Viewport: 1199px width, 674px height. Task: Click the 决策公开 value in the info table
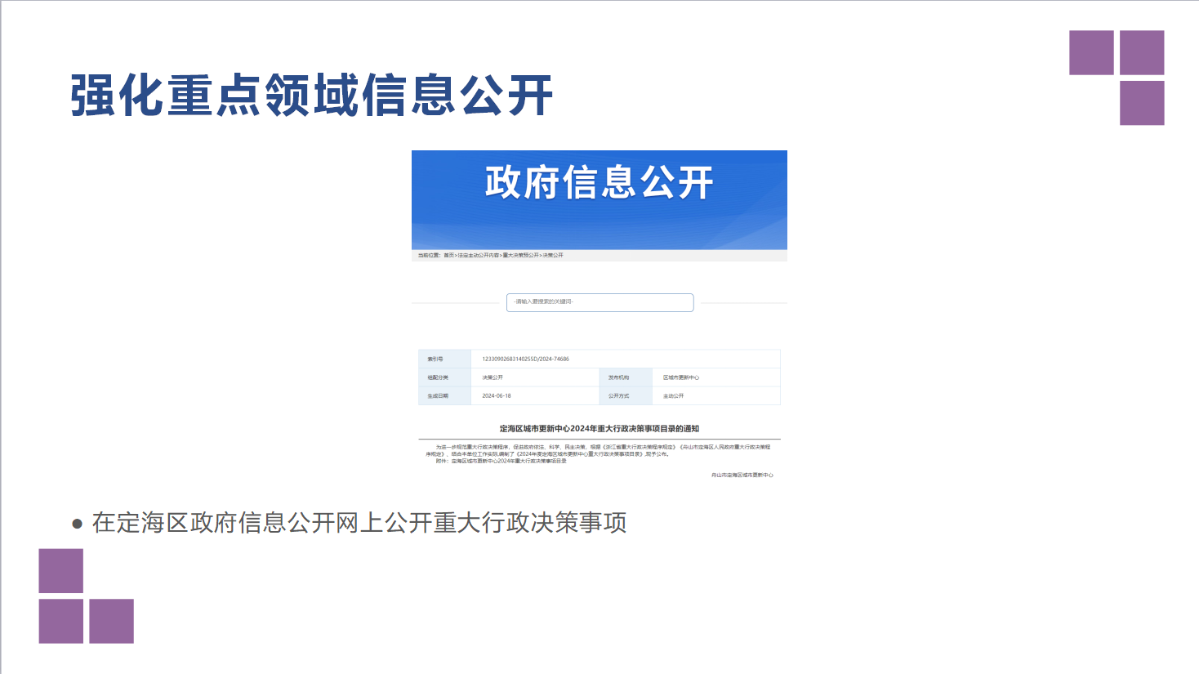(492, 378)
